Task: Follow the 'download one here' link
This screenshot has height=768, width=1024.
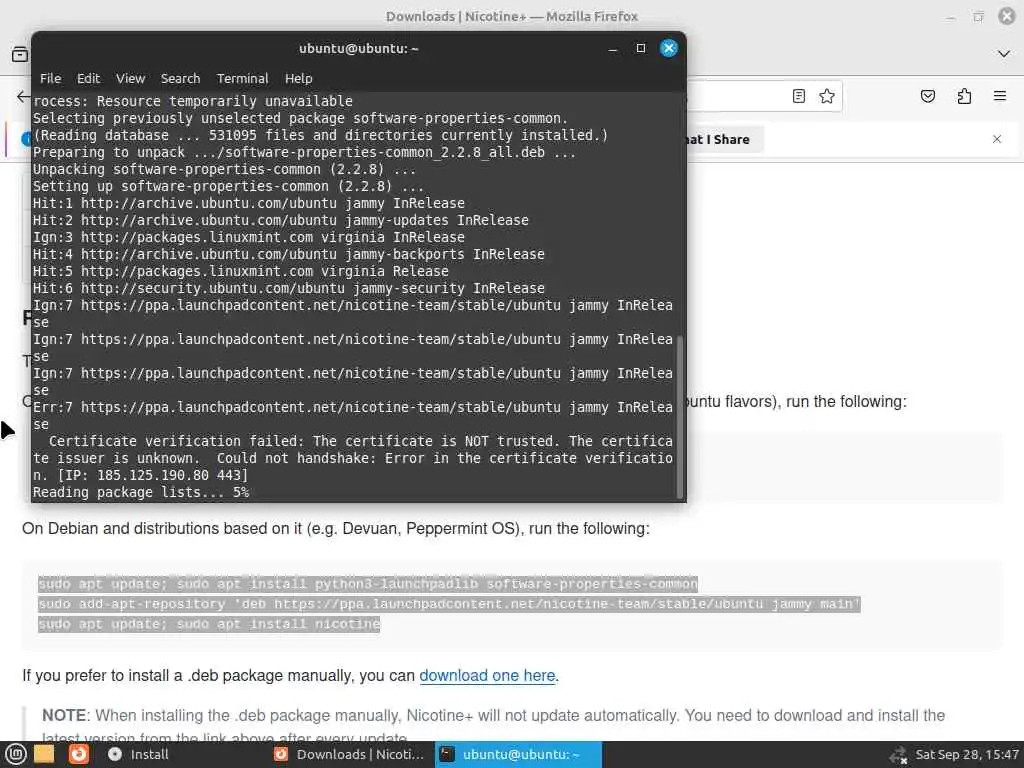Action: (x=487, y=675)
